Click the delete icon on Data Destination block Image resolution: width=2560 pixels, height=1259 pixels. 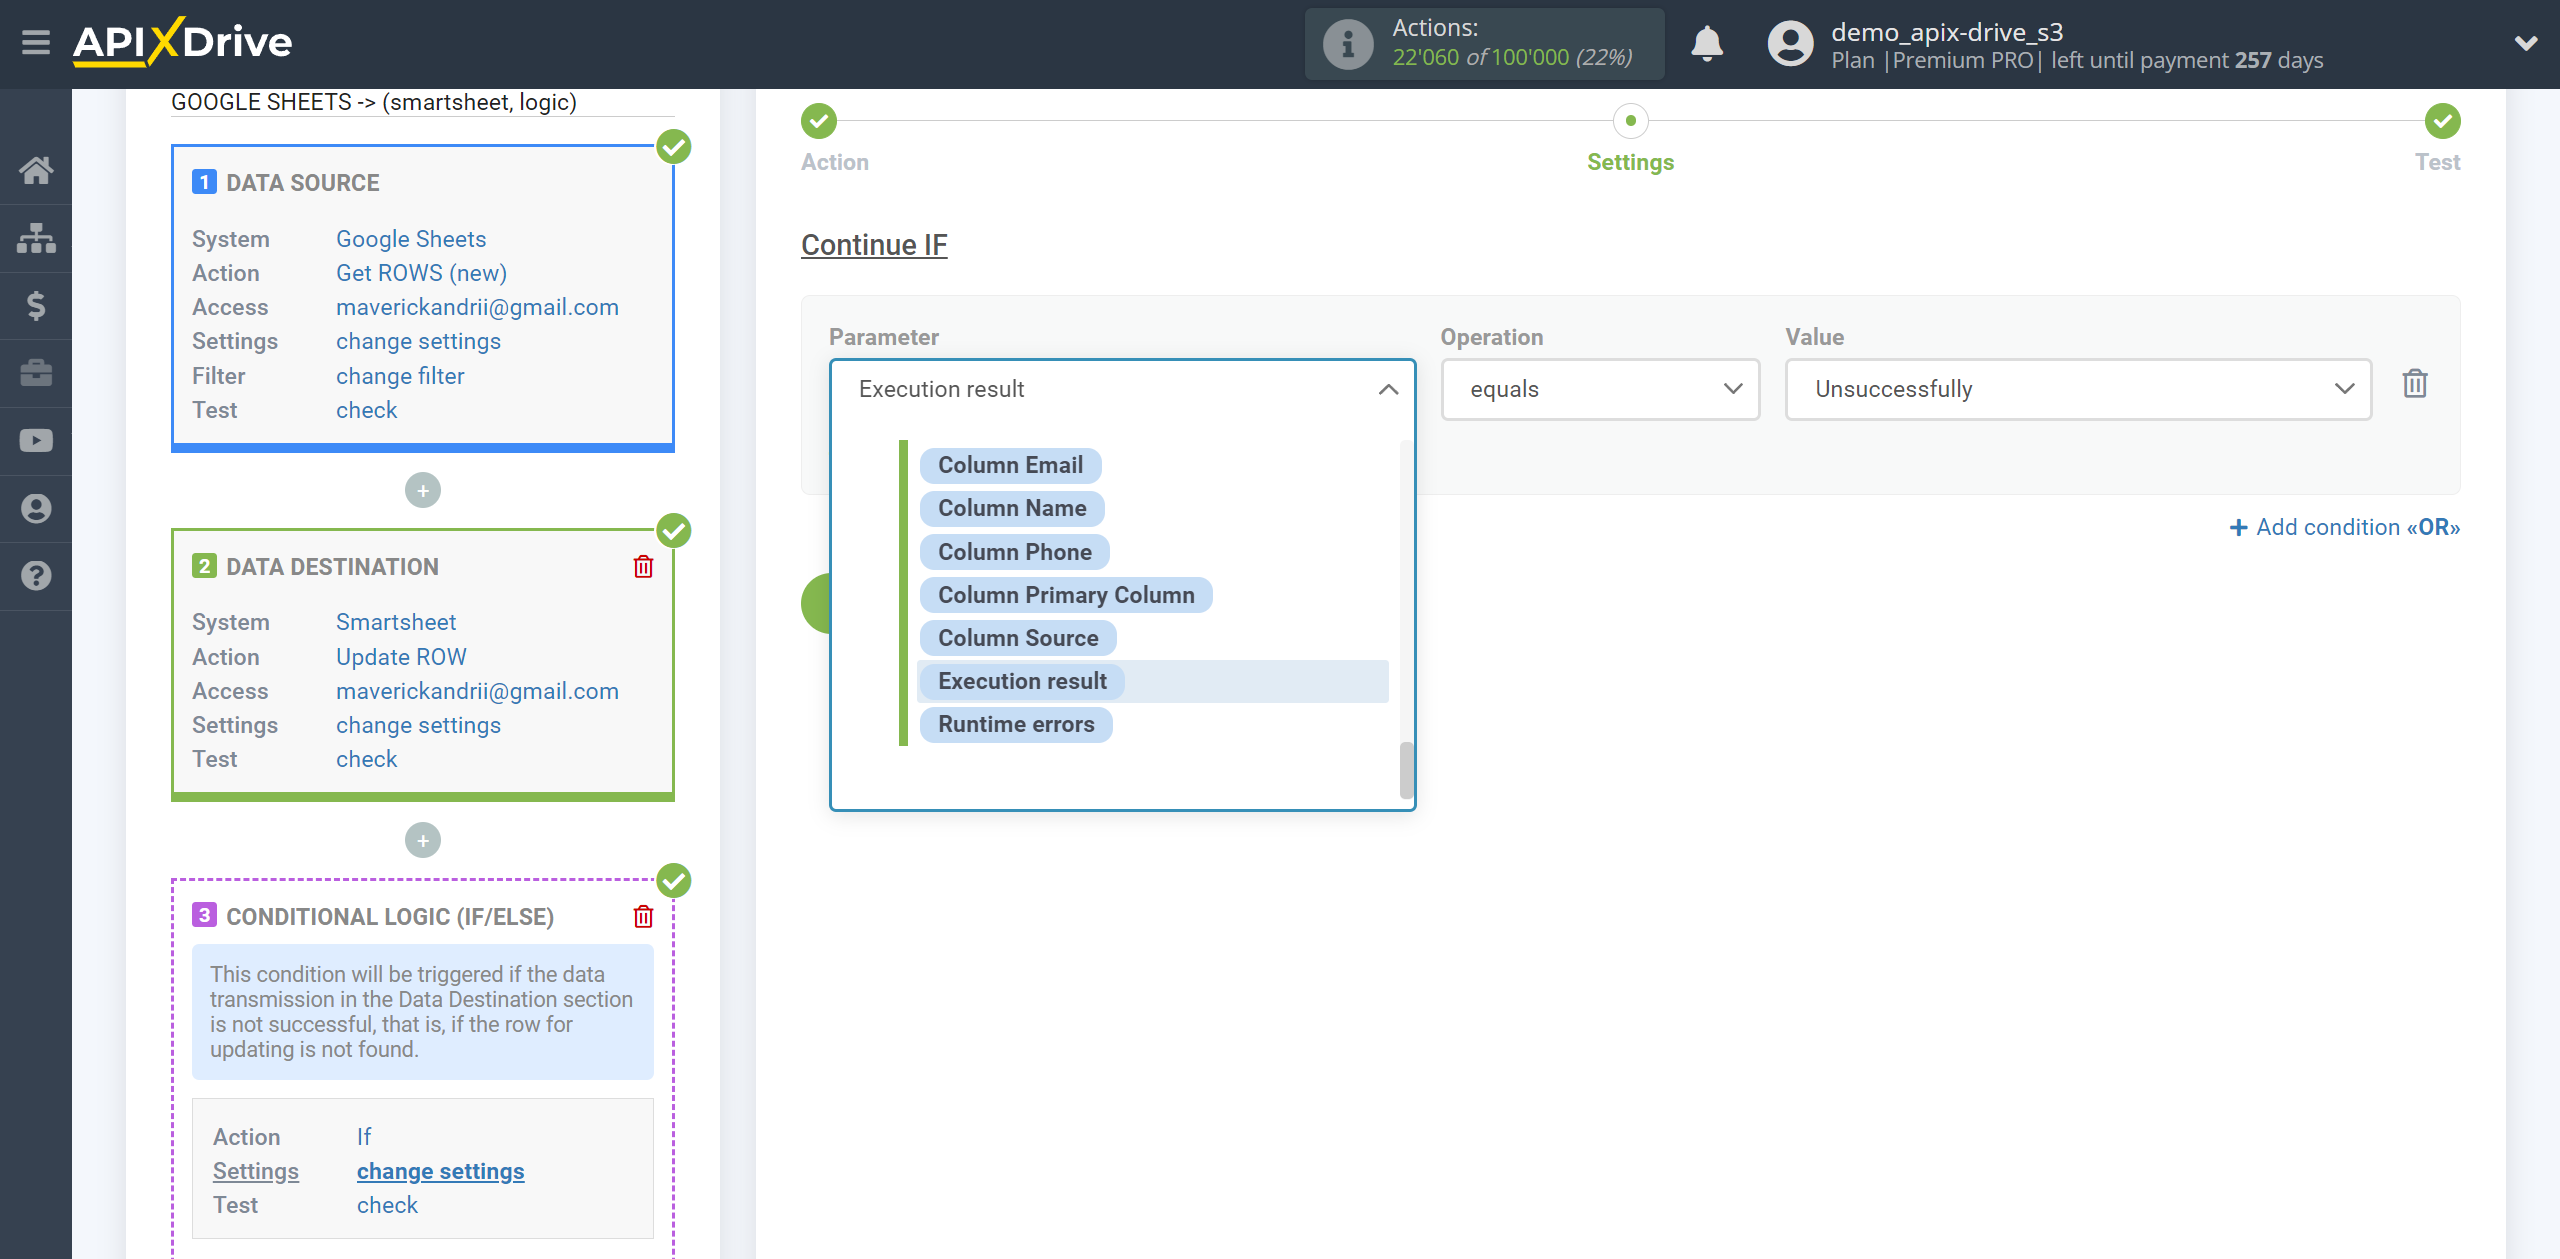click(643, 567)
